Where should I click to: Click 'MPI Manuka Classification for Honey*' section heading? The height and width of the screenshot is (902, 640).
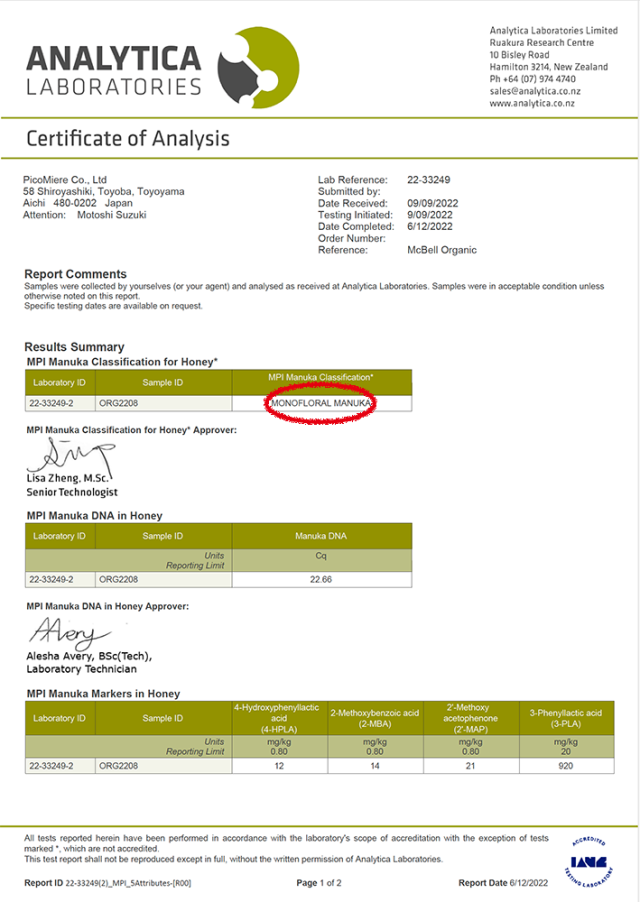click(122, 362)
